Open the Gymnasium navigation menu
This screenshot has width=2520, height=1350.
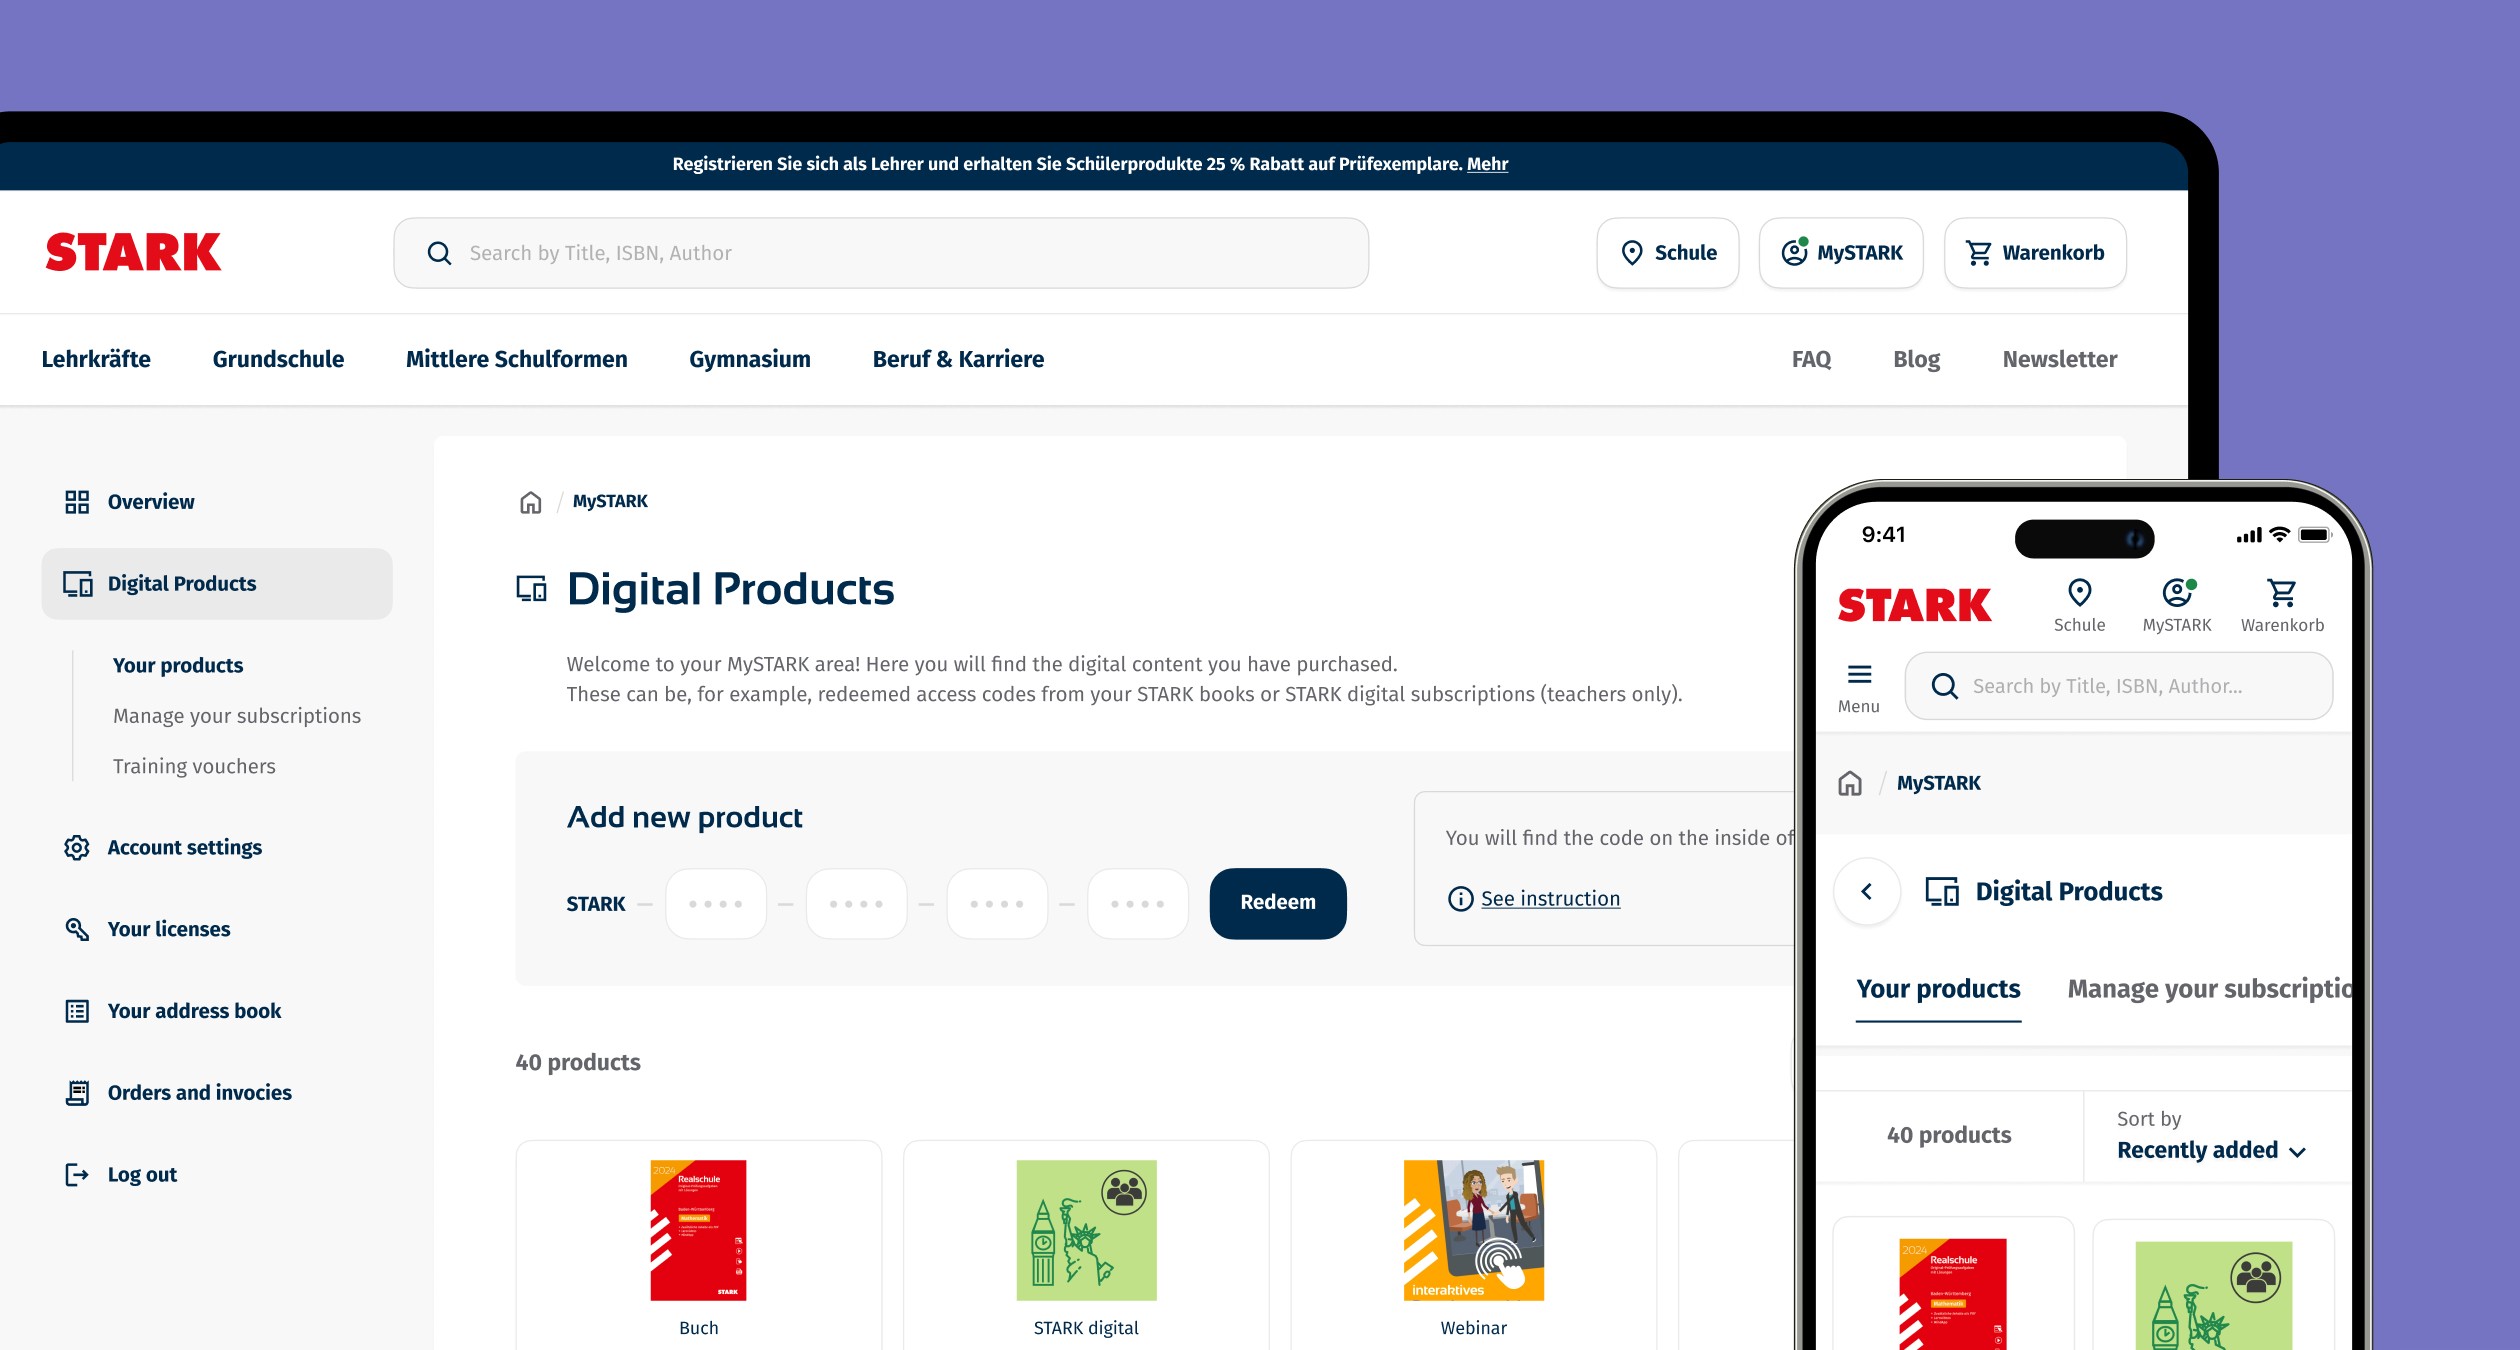750,359
